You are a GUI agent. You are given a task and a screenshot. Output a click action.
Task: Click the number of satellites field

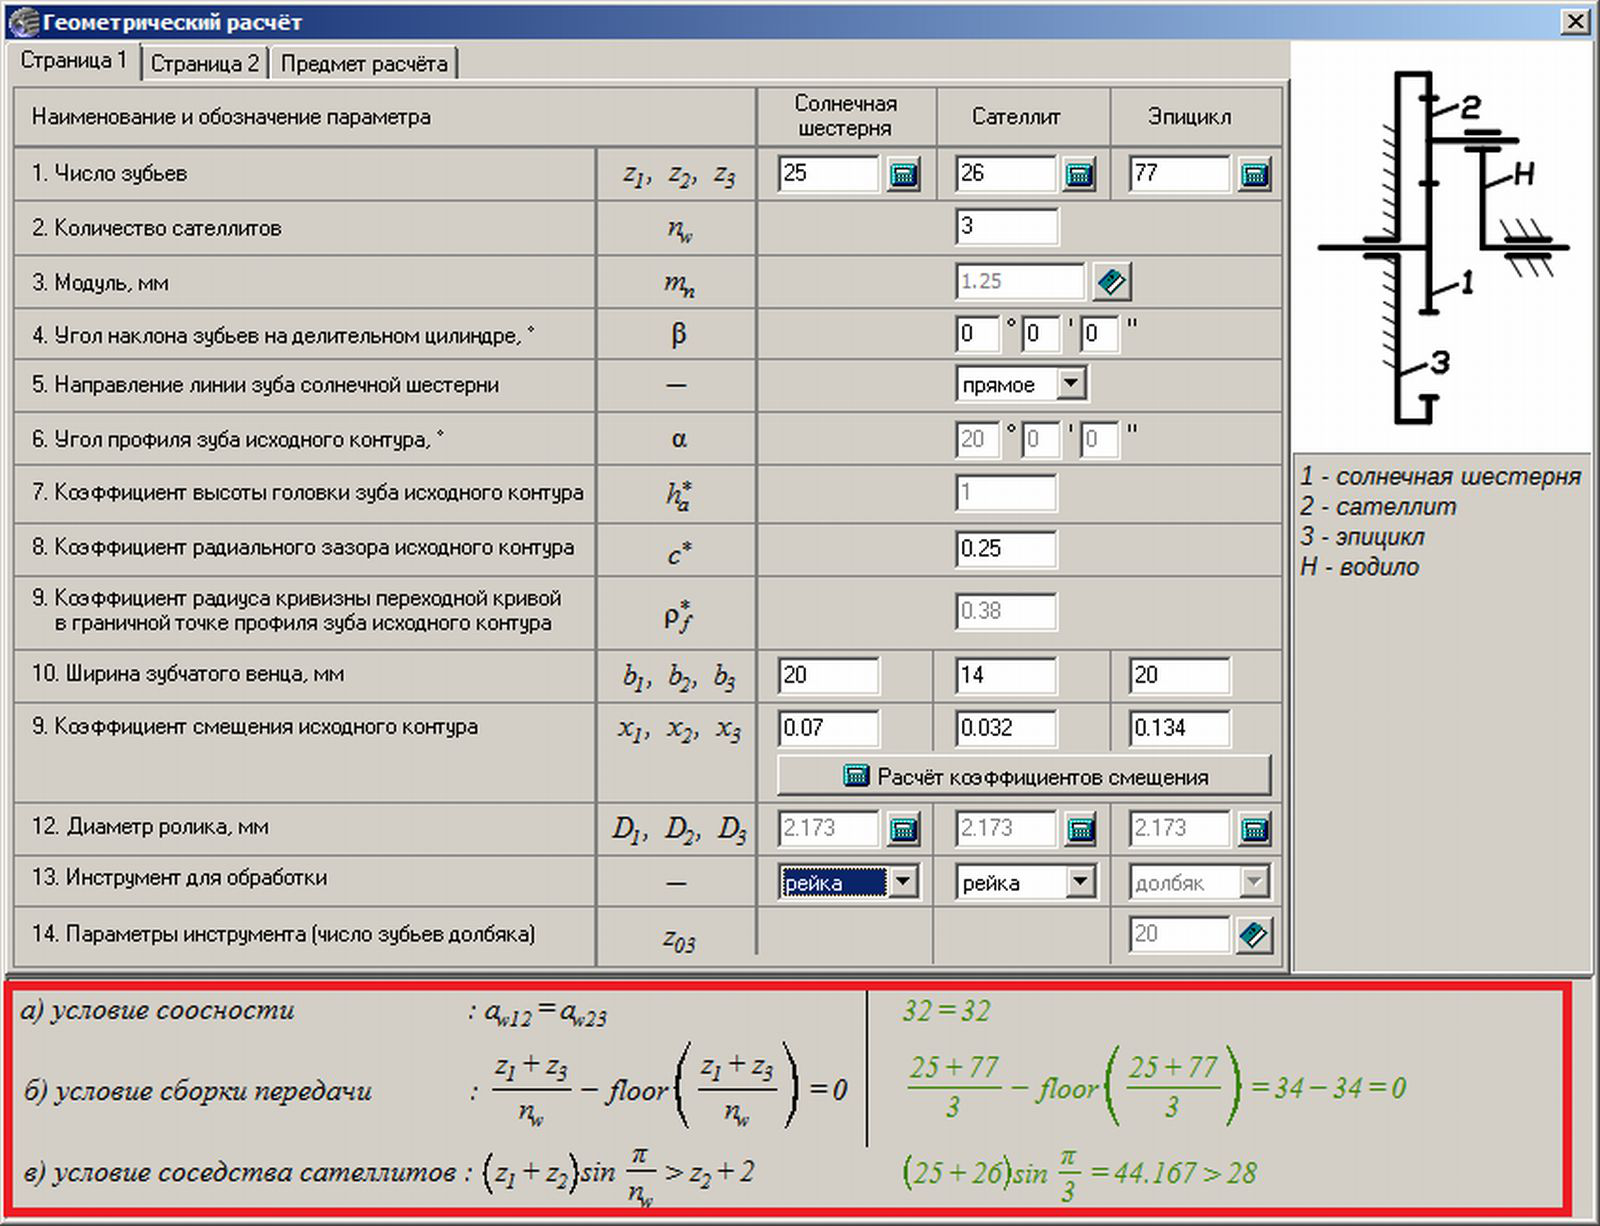(x=1006, y=227)
